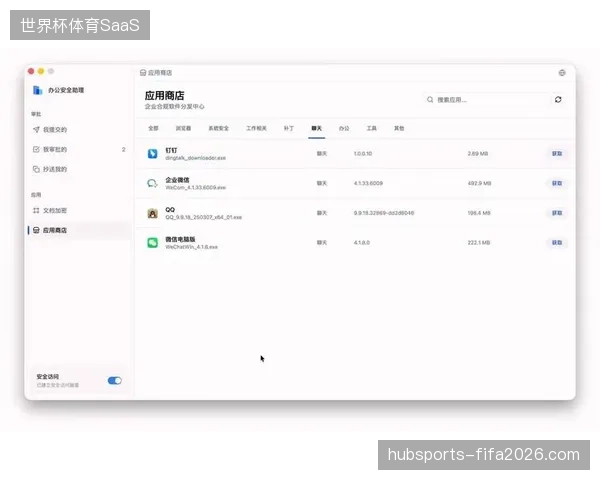Switch to the 系统安全 category tab

[x=218, y=128]
